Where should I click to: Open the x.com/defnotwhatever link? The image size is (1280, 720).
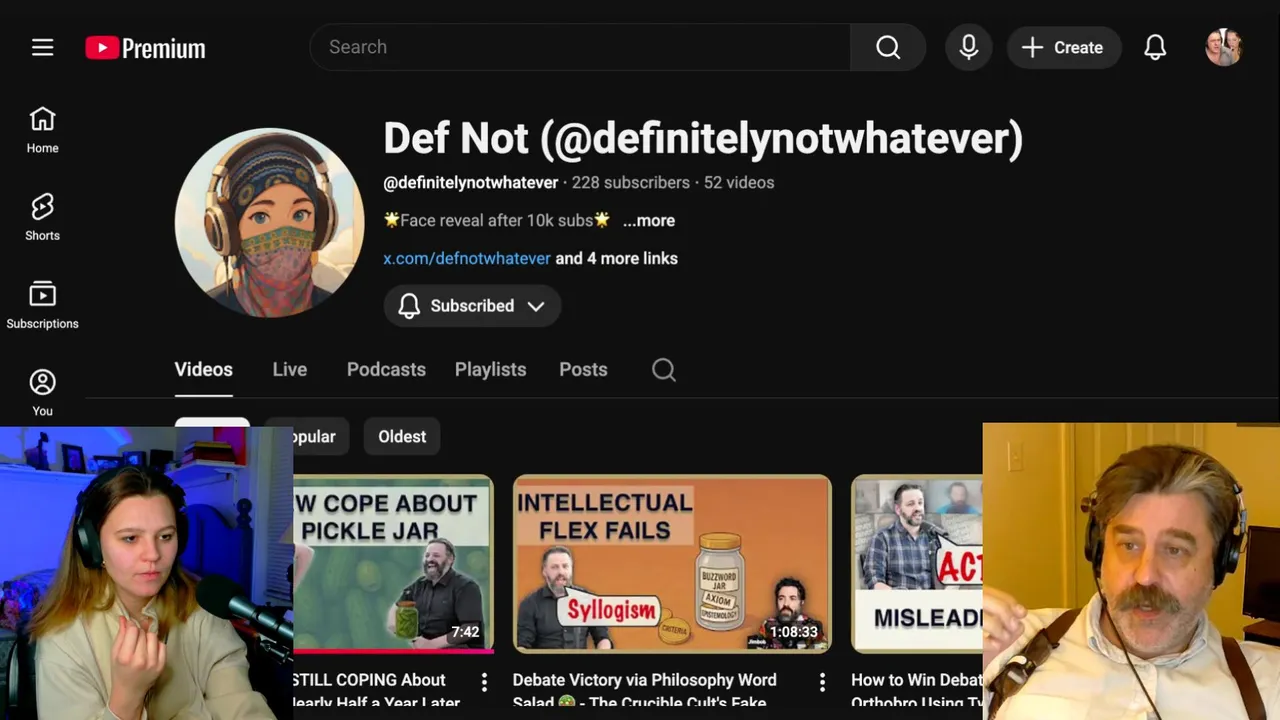[467, 259]
